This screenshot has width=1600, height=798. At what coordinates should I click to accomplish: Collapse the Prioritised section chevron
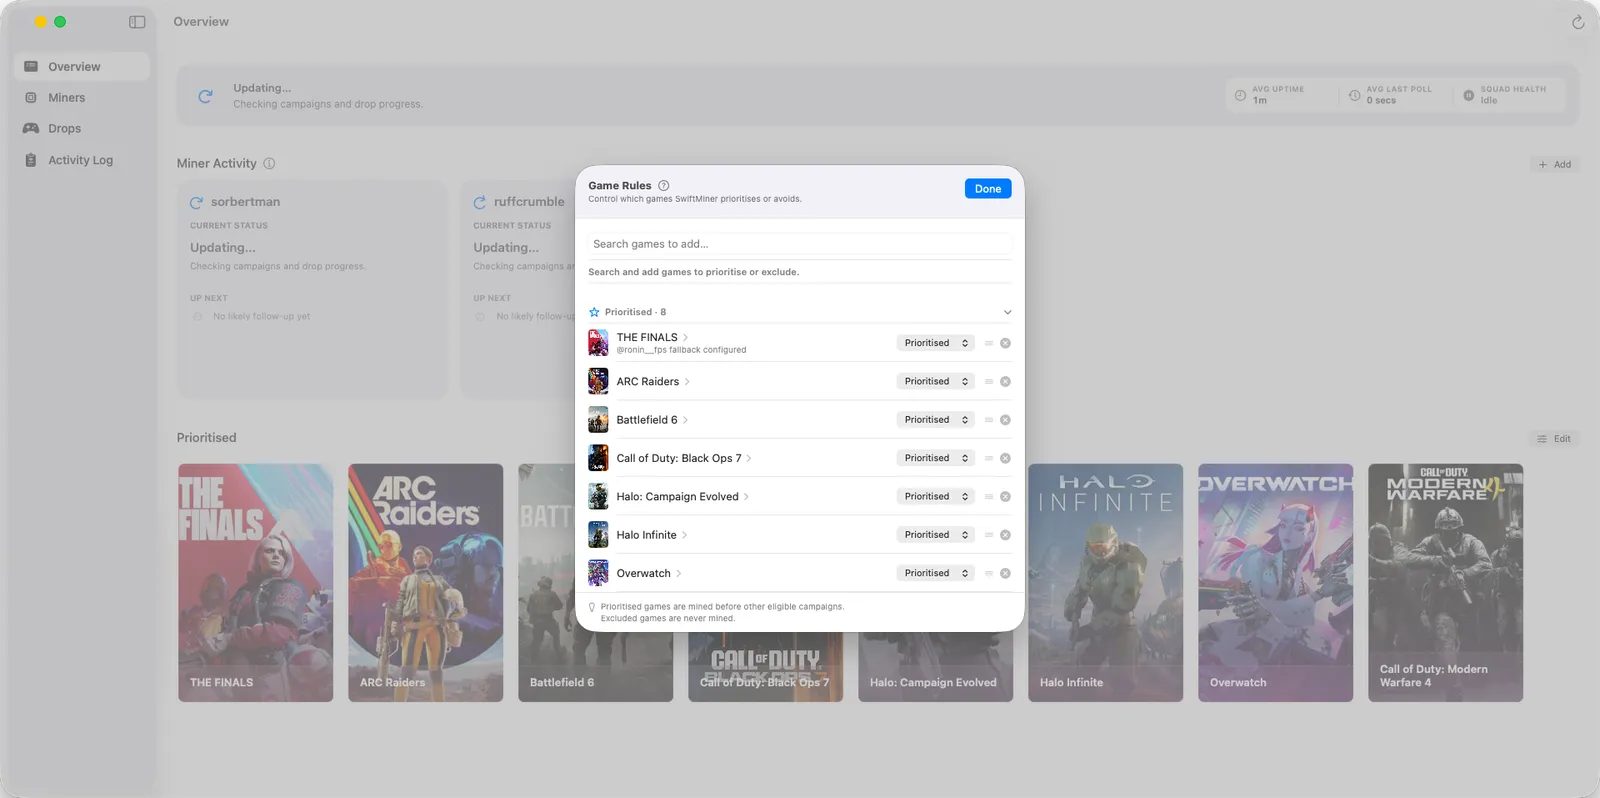1007,312
